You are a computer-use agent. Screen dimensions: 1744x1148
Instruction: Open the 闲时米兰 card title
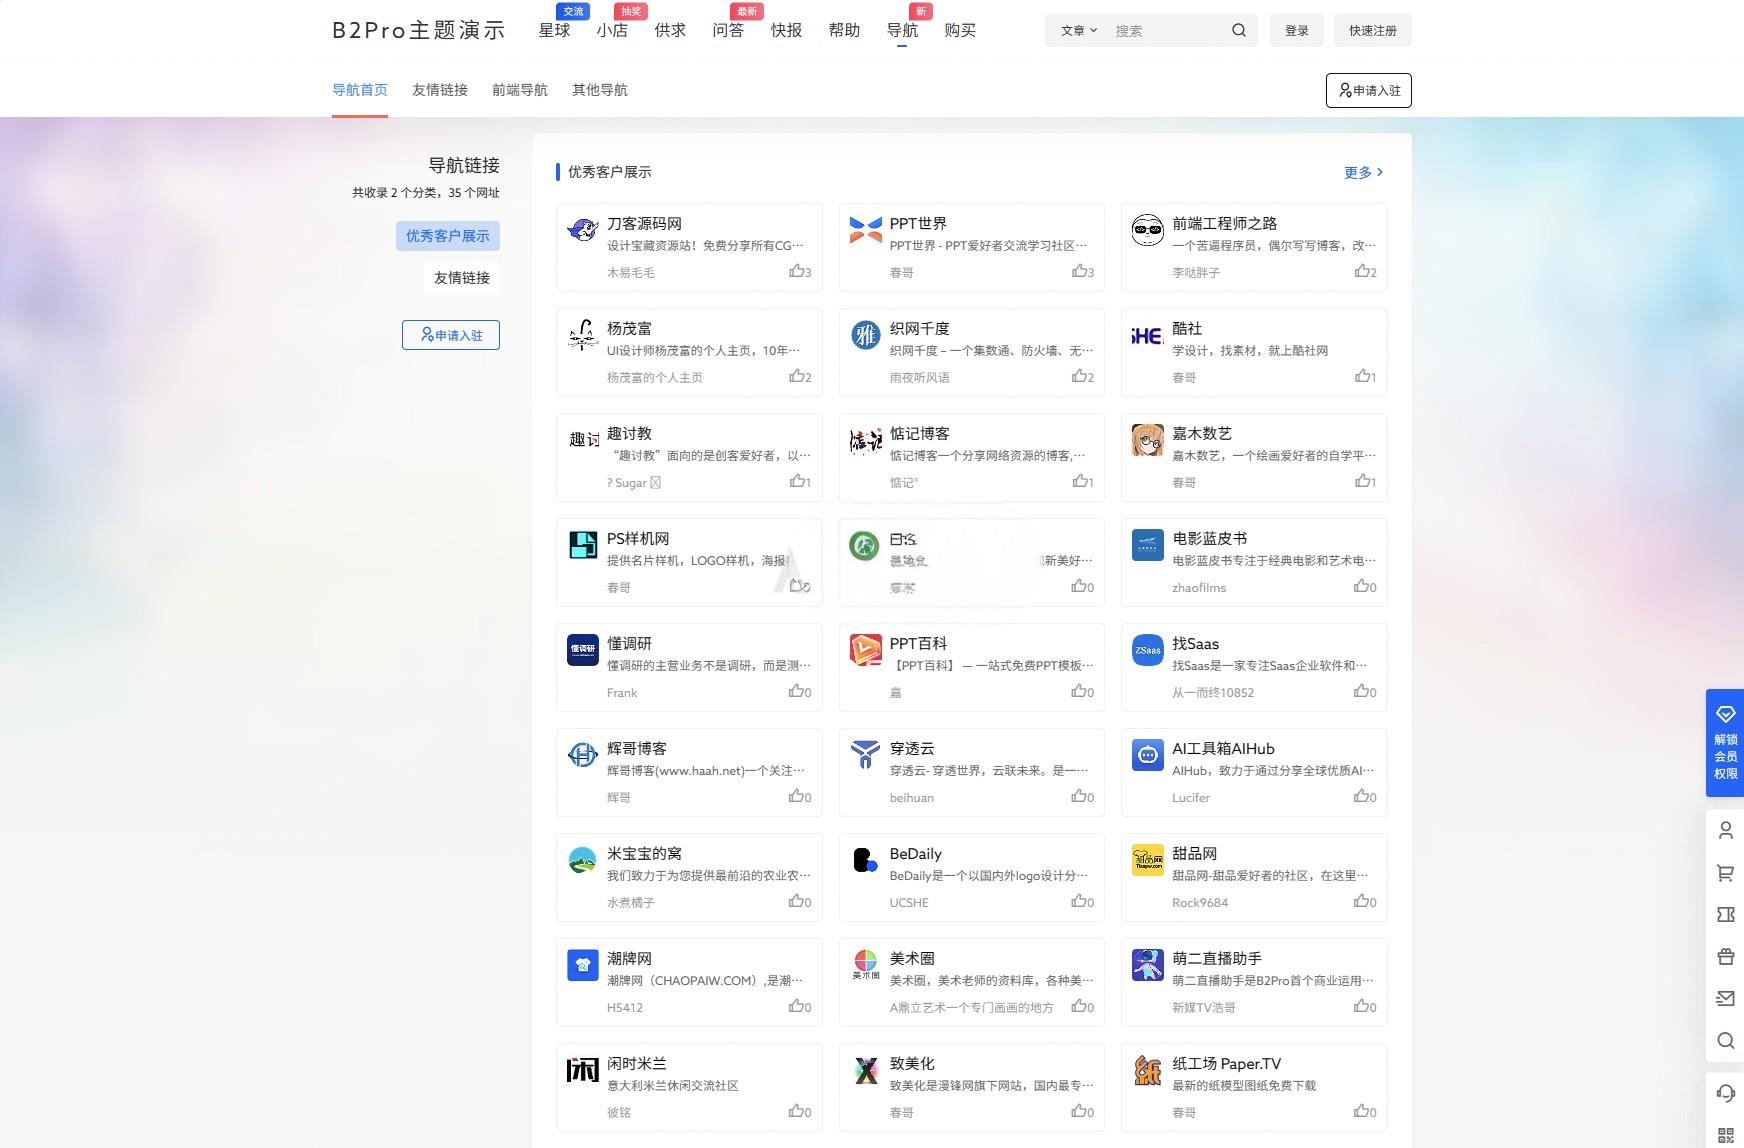637,1064
